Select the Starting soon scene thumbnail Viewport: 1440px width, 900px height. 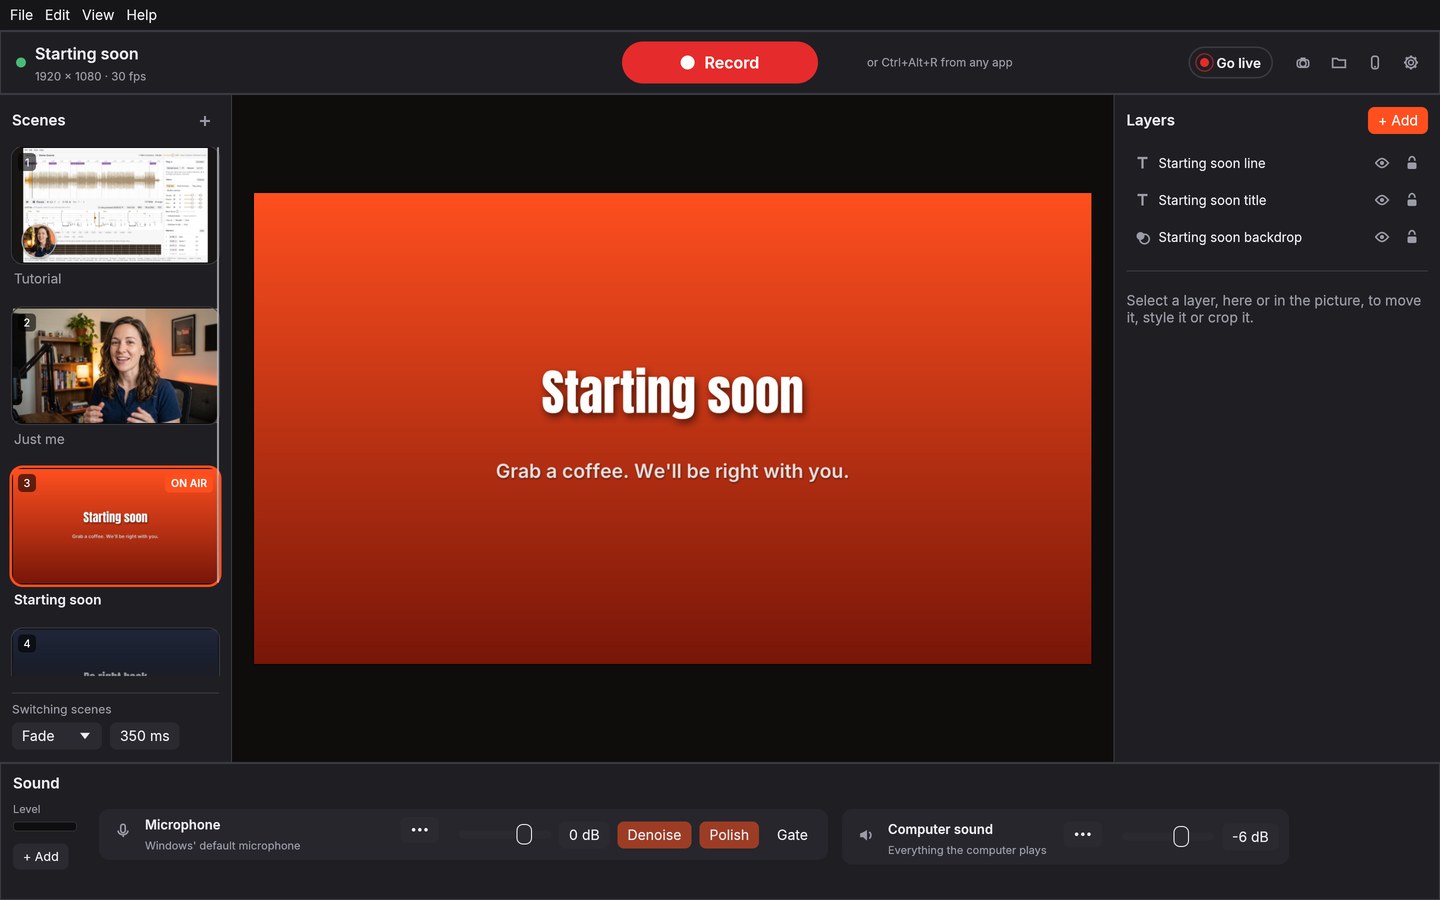click(115, 527)
